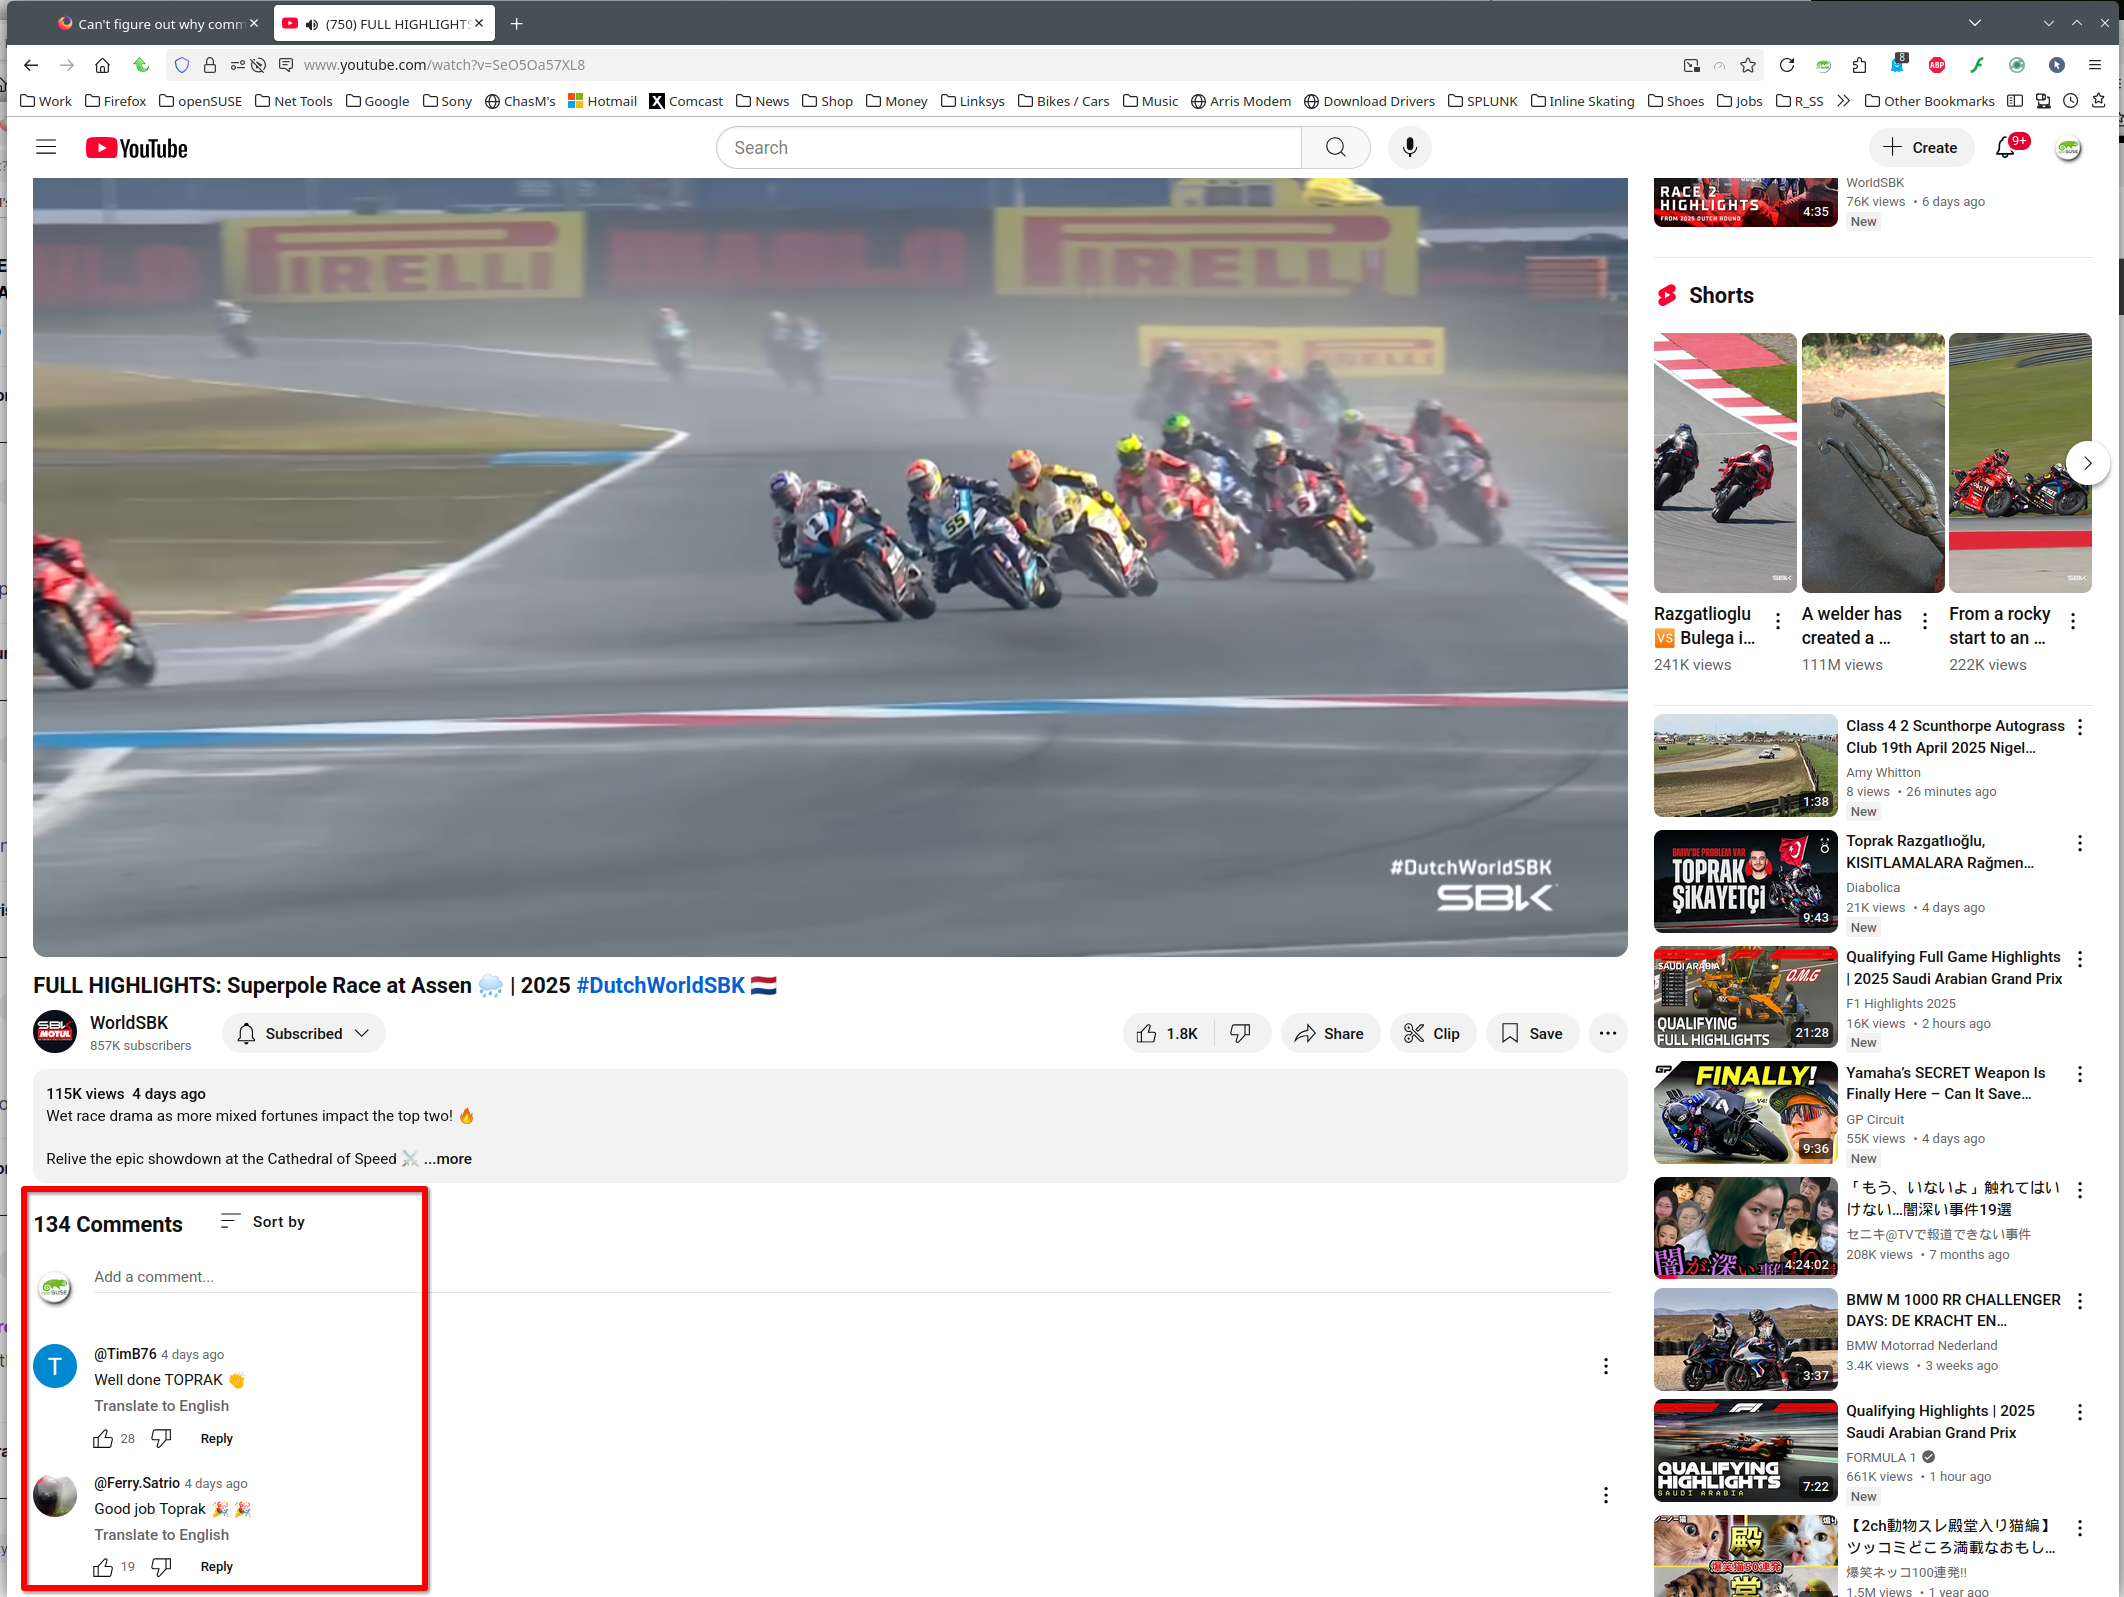Translate Ferry.Satrio's comment to English
Image resolution: width=2124 pixels, height=1597 pixels.
[161, 1534]
